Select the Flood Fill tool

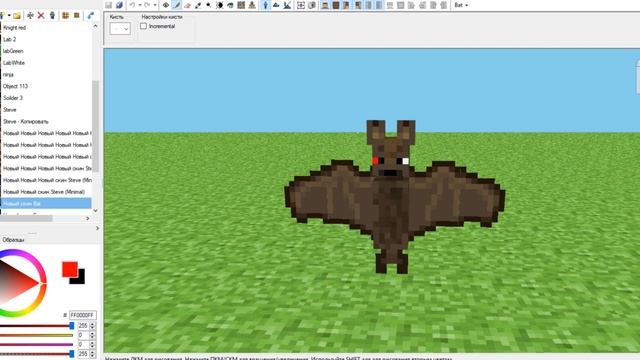tap(230, 5)
